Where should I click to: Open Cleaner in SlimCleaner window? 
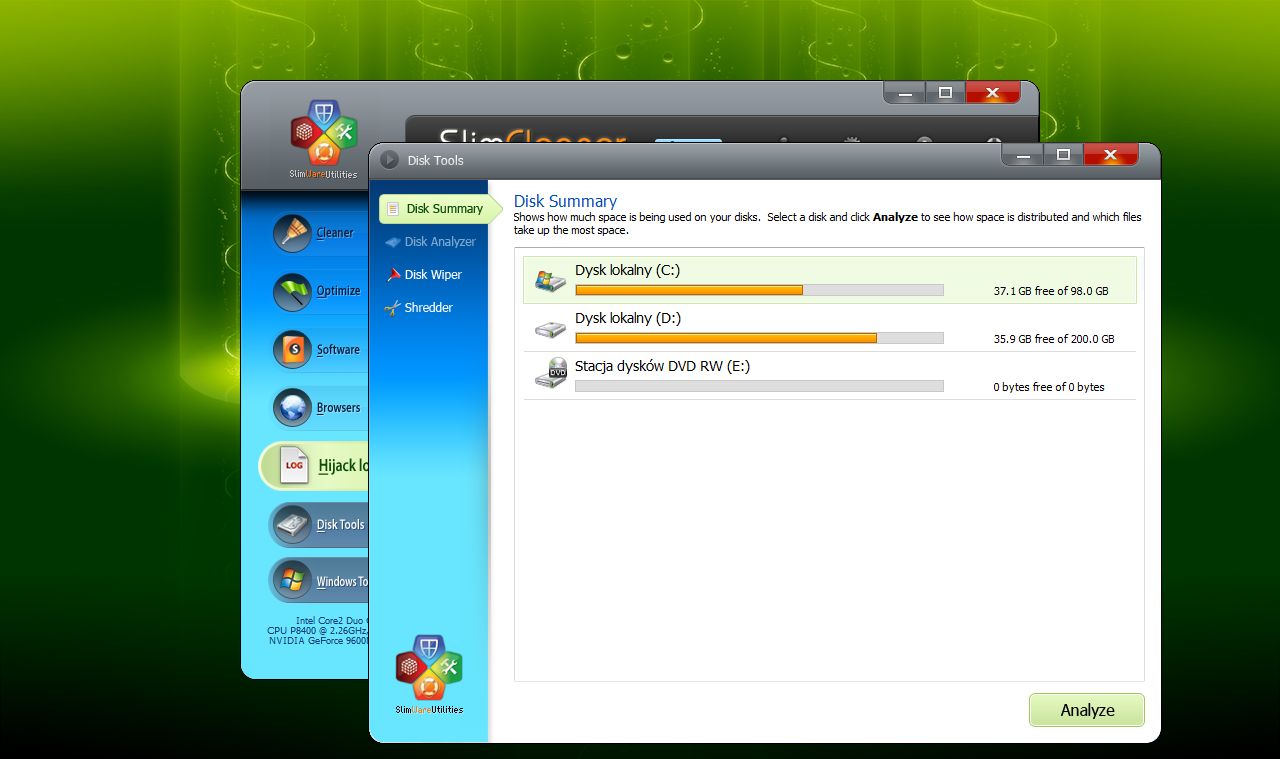[320, 233]
